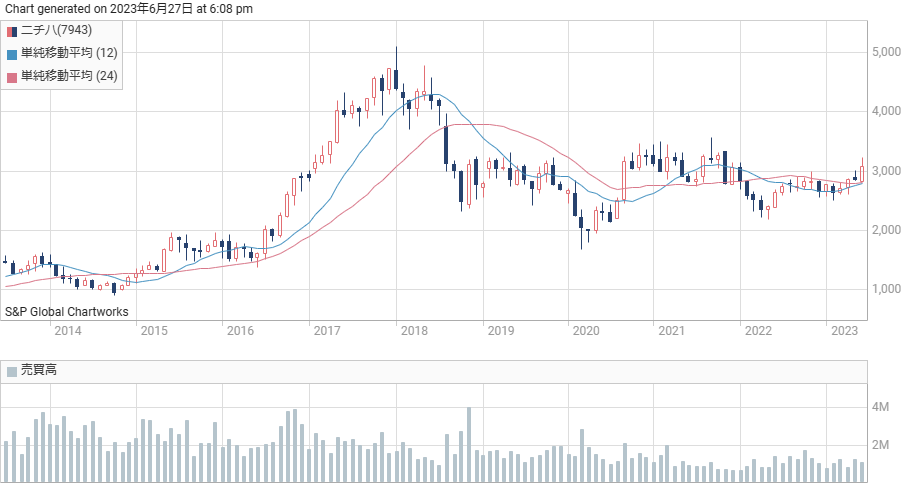The height and width of the screenshot is (484, 924).
Task: Click the 3,000 price axis label
Action: (x=887, y=171)
